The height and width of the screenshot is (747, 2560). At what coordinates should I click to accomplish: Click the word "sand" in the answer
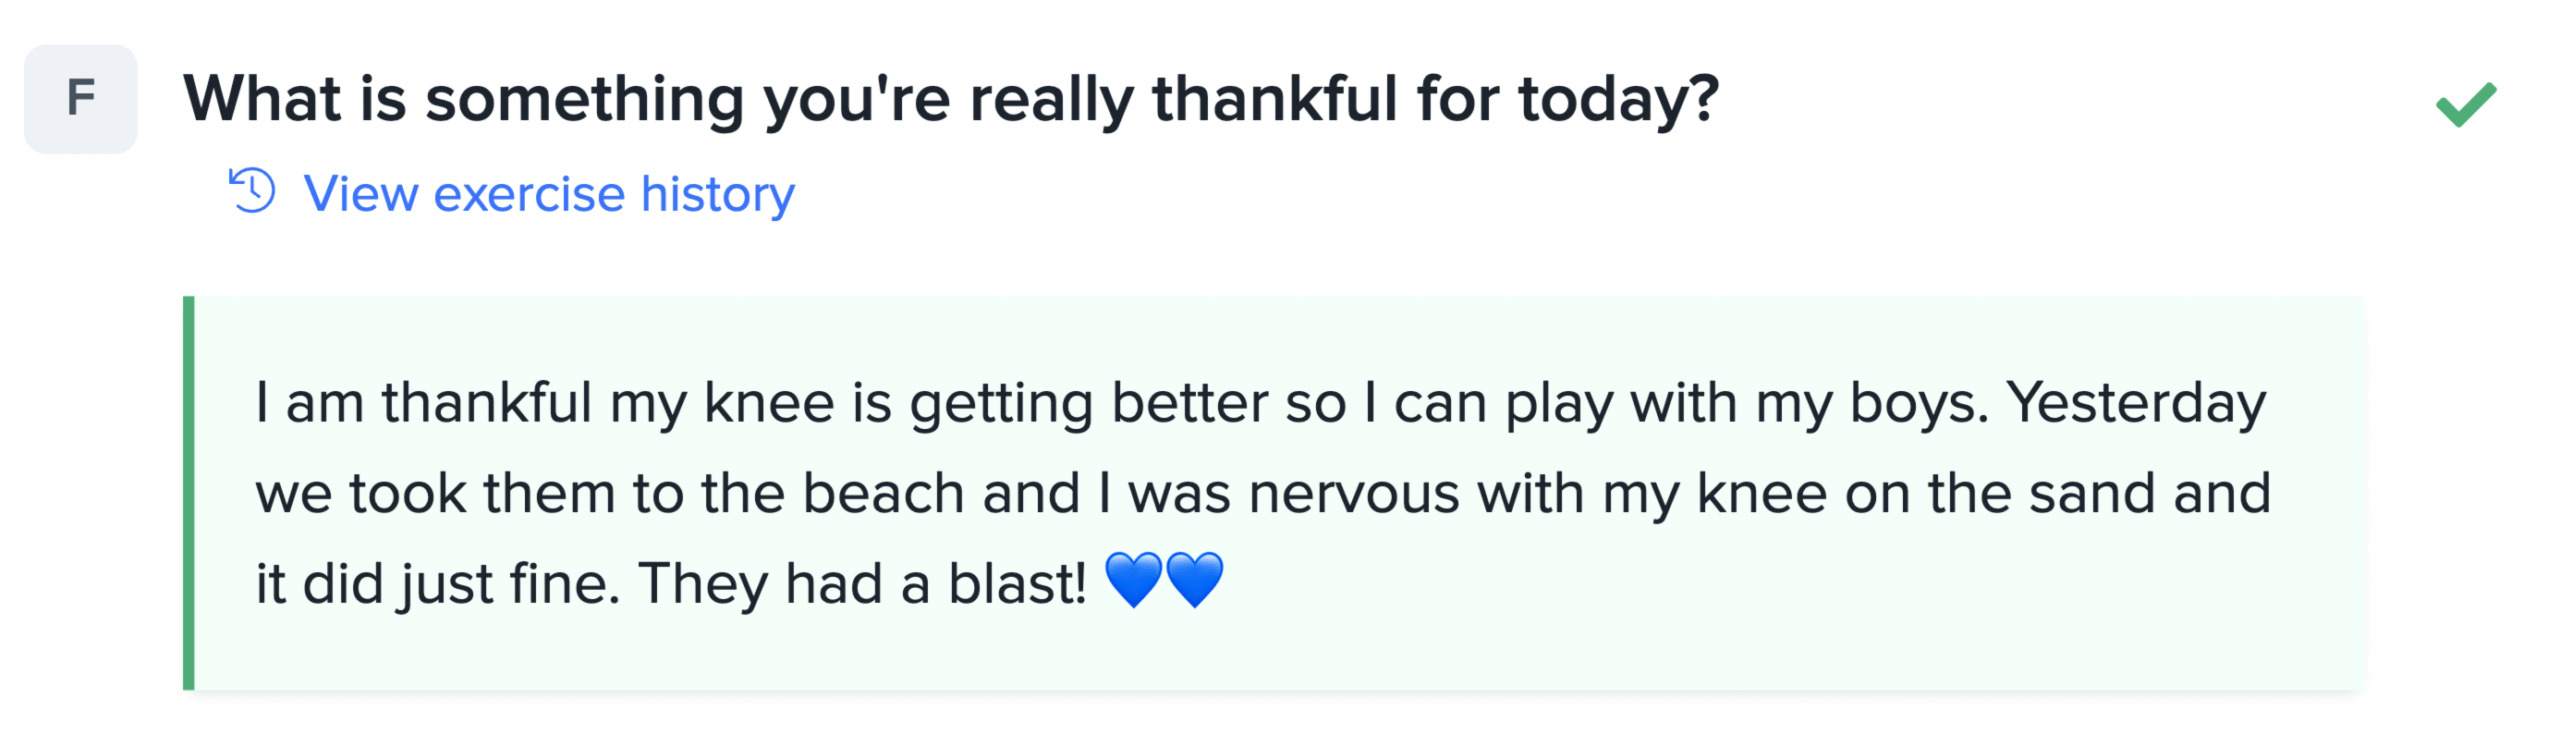[2092, 494]
